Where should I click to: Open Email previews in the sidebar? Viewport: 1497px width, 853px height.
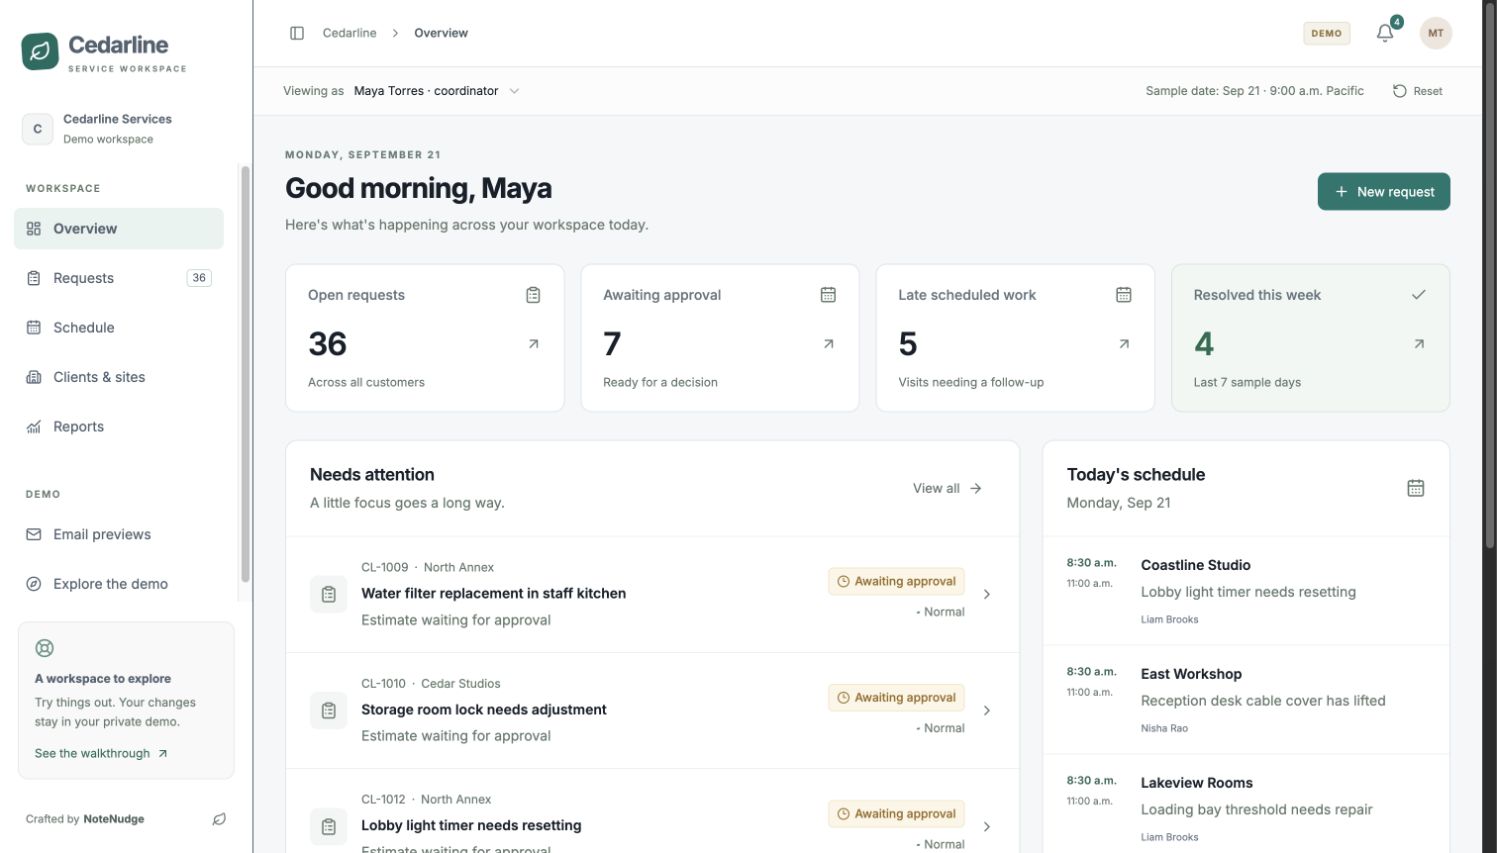click(119, 535)
